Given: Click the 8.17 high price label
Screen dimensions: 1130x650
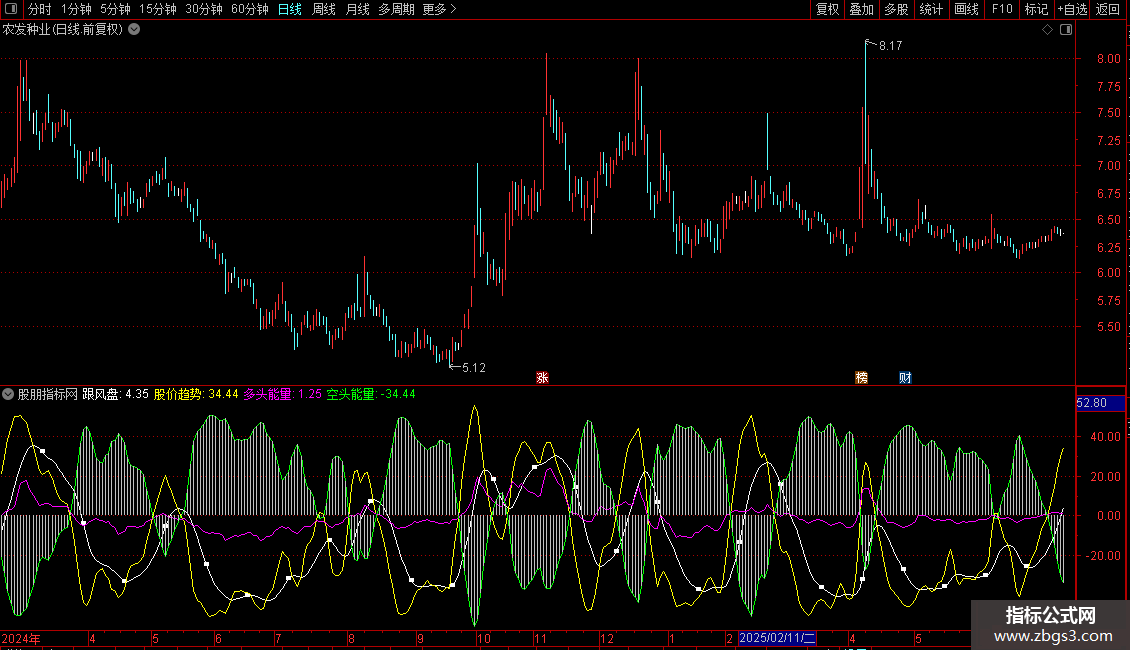Looking at the screenshot, I should tap(890, 46).
